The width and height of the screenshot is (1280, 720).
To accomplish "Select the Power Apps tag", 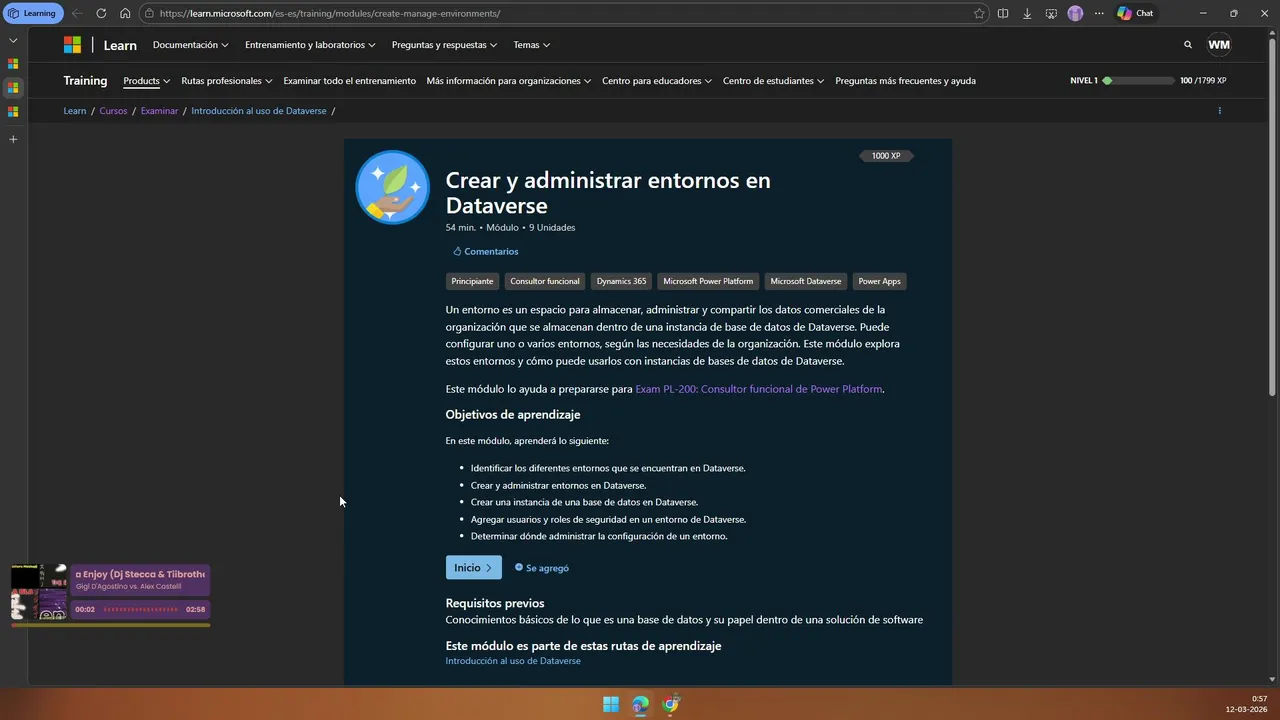I will click(880, 281).
